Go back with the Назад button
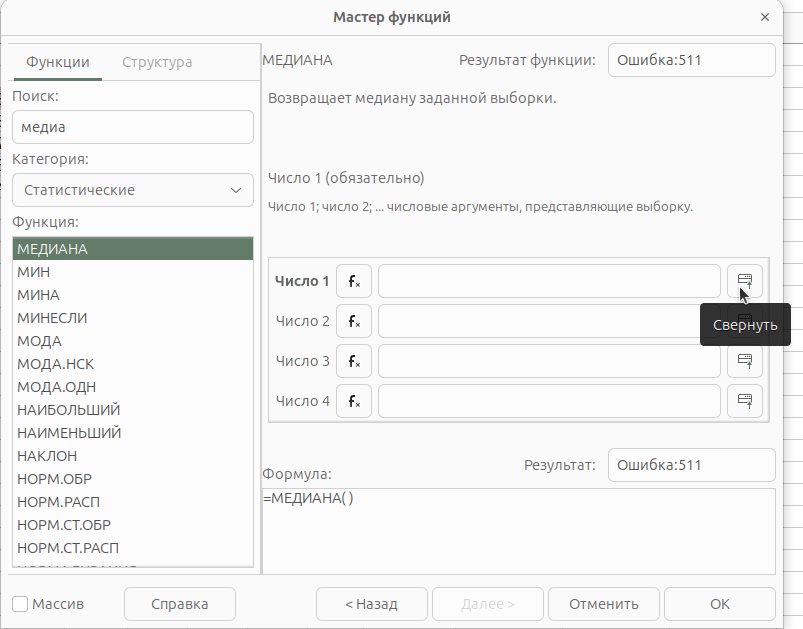The height and width of the screenshot is (629, 803). coord(371,604)
